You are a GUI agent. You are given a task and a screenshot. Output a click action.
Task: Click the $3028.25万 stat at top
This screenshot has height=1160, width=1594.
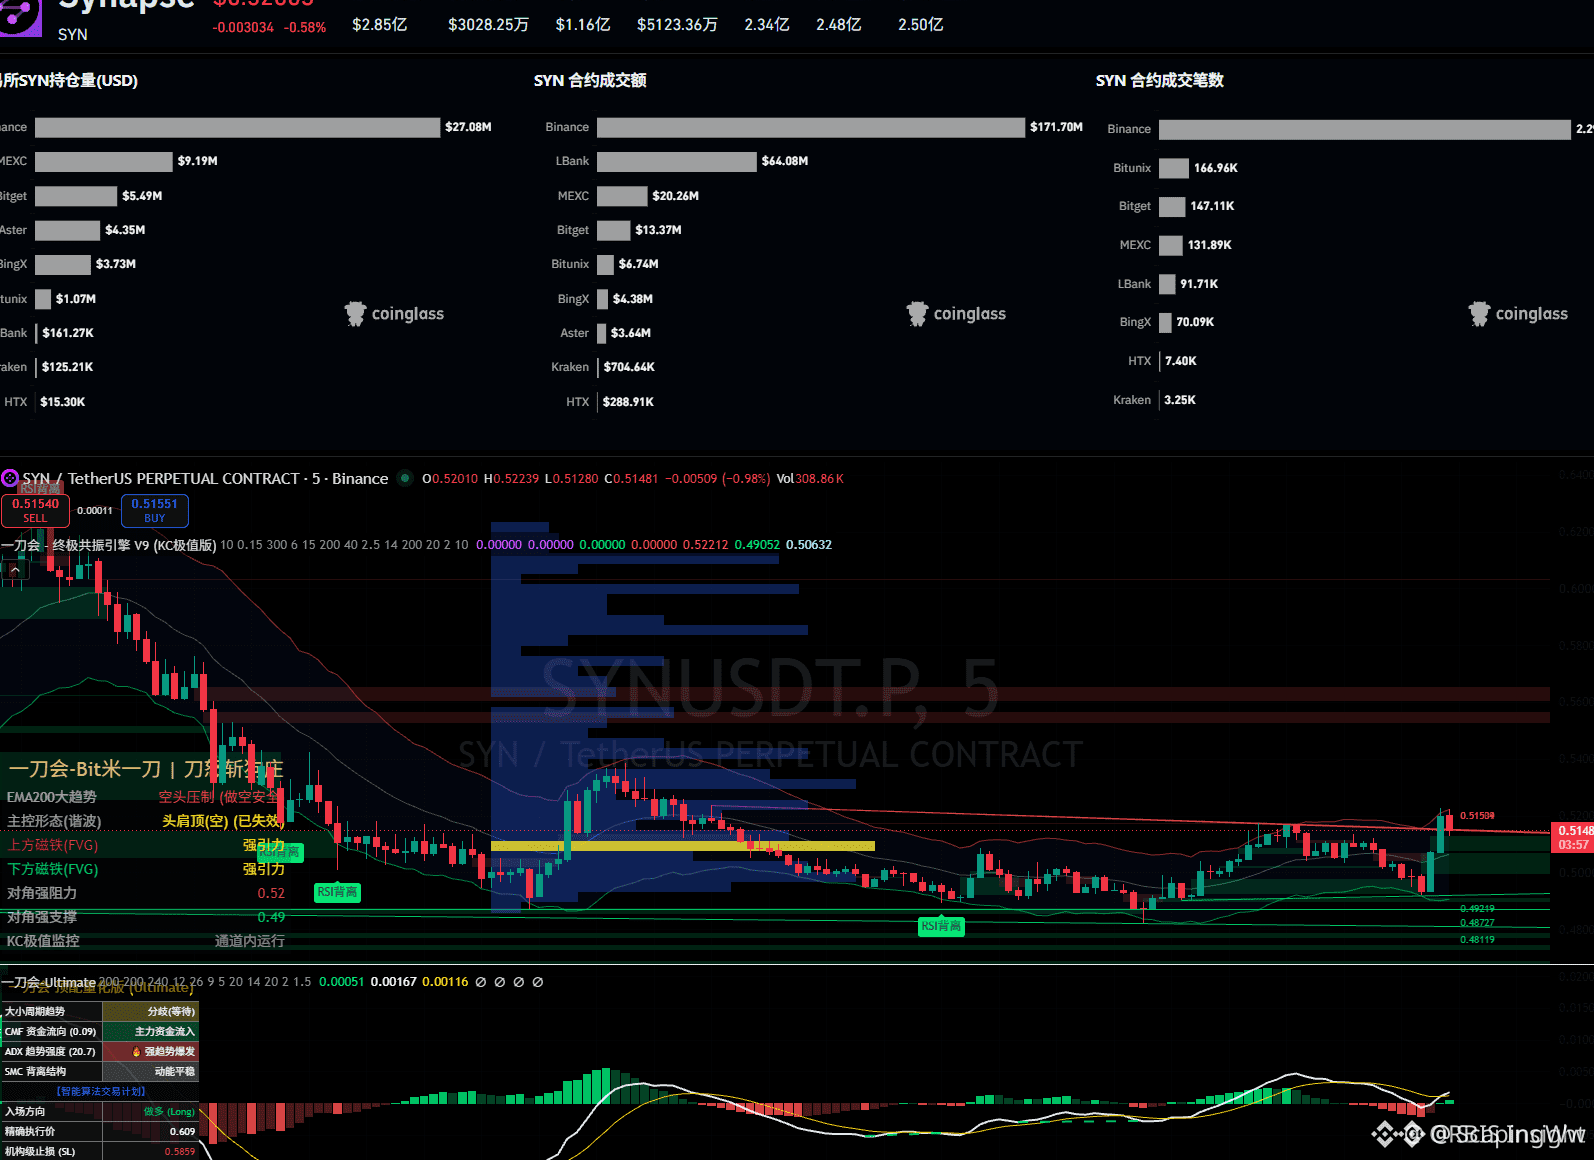coord(488,25)
